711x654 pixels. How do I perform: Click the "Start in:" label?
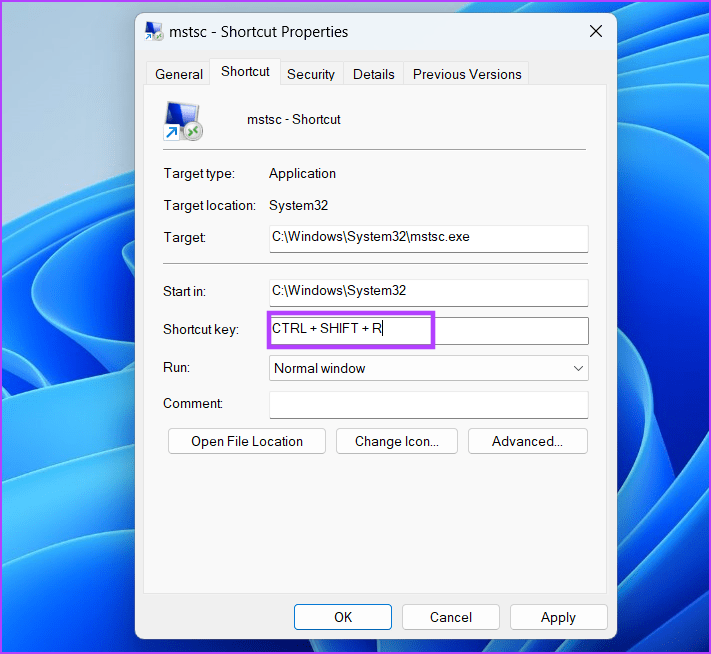(185, 291)
